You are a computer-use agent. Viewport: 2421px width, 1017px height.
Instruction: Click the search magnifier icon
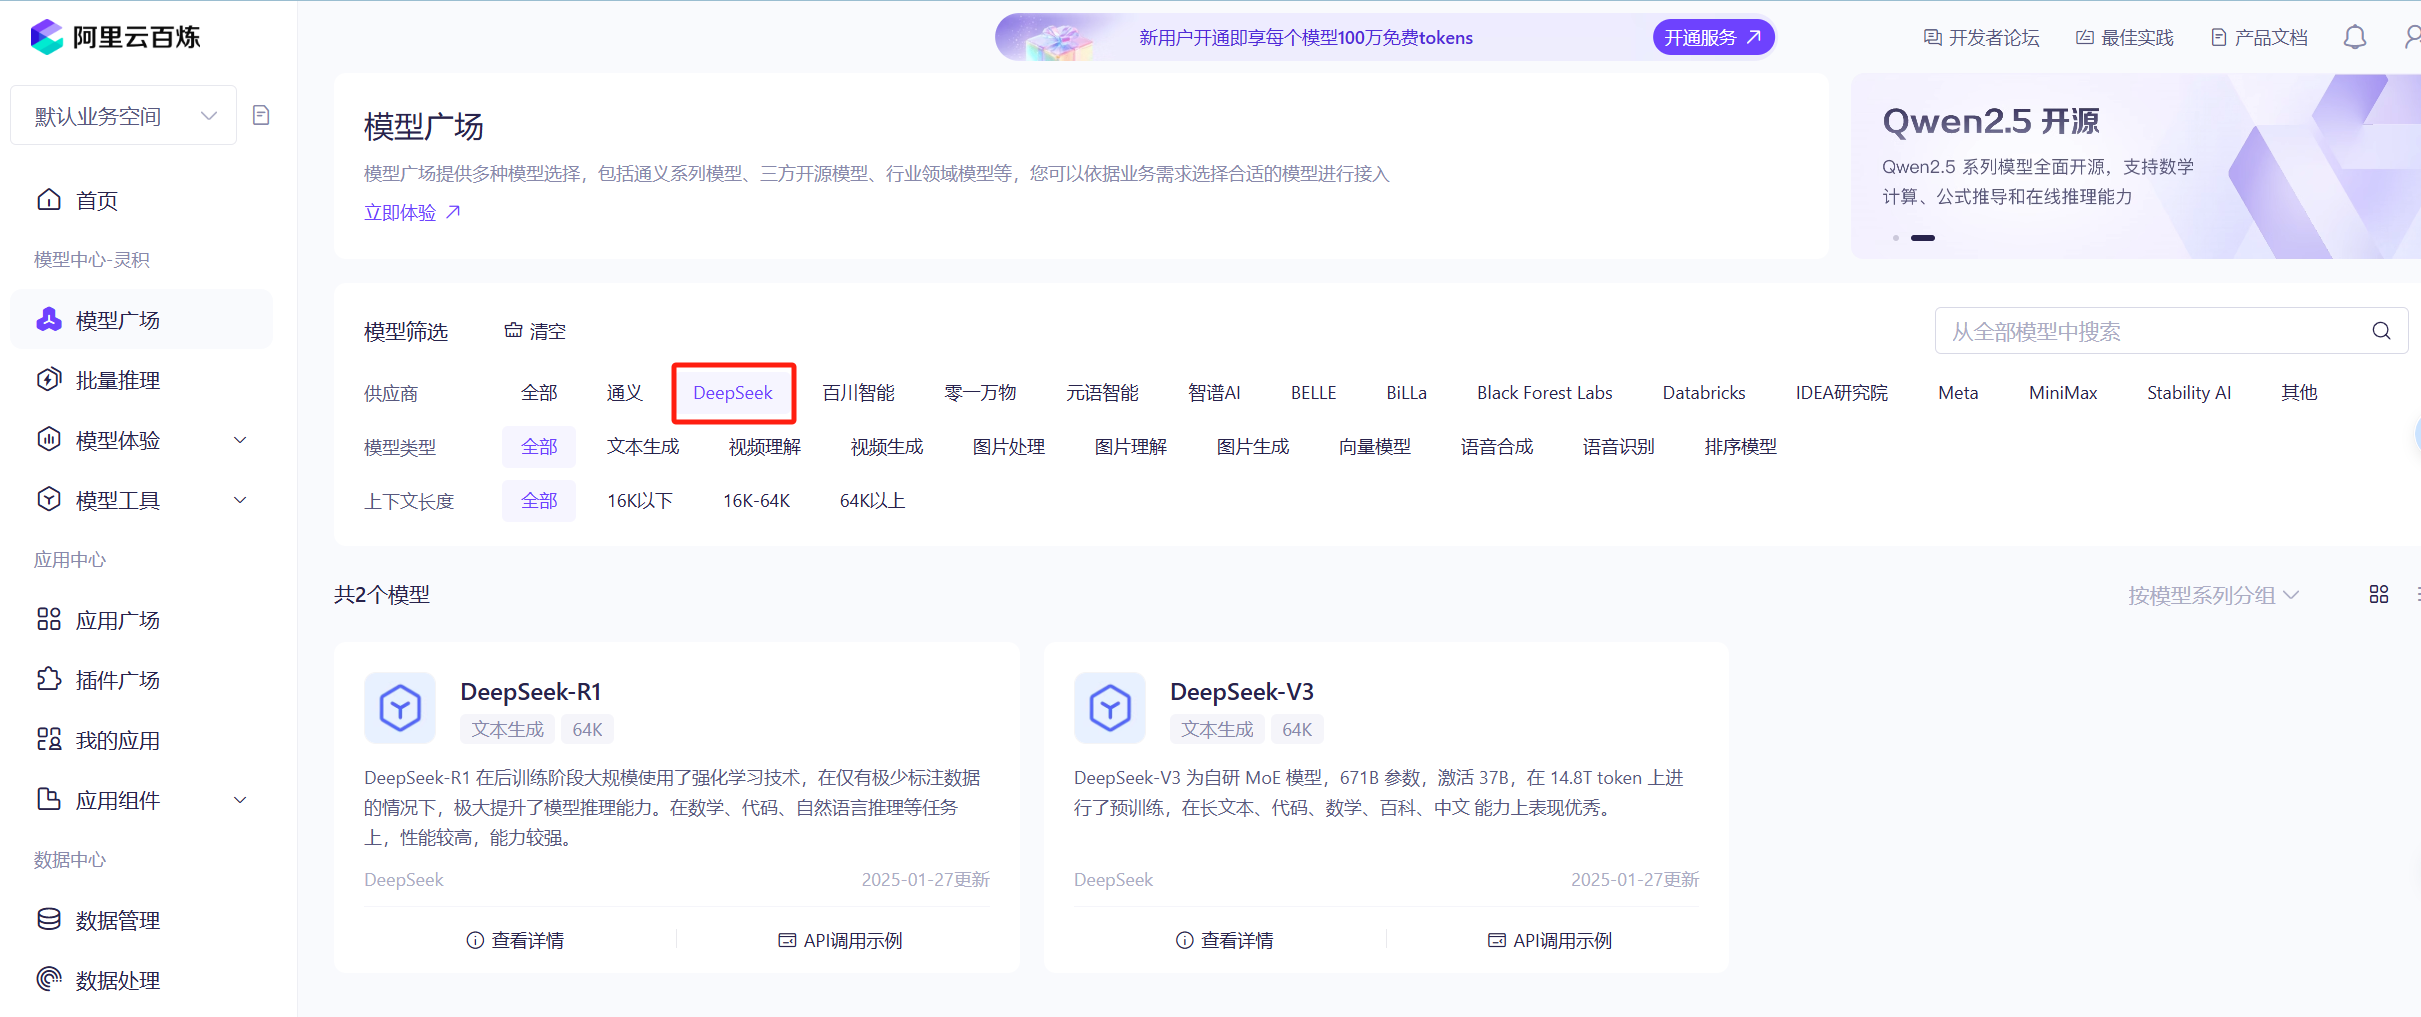point(2382,331)
